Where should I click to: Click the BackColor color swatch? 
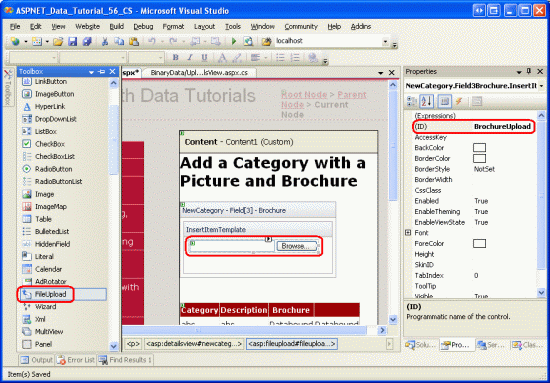click(479, 148)
